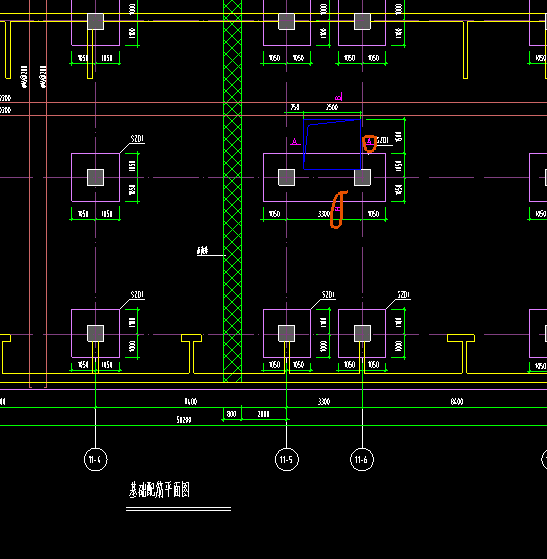The width and height of the screenshot is (547, 559).
Task: Pick the 750 dimension text near the top
Action: pyautogui.click(x=295, y=107)
